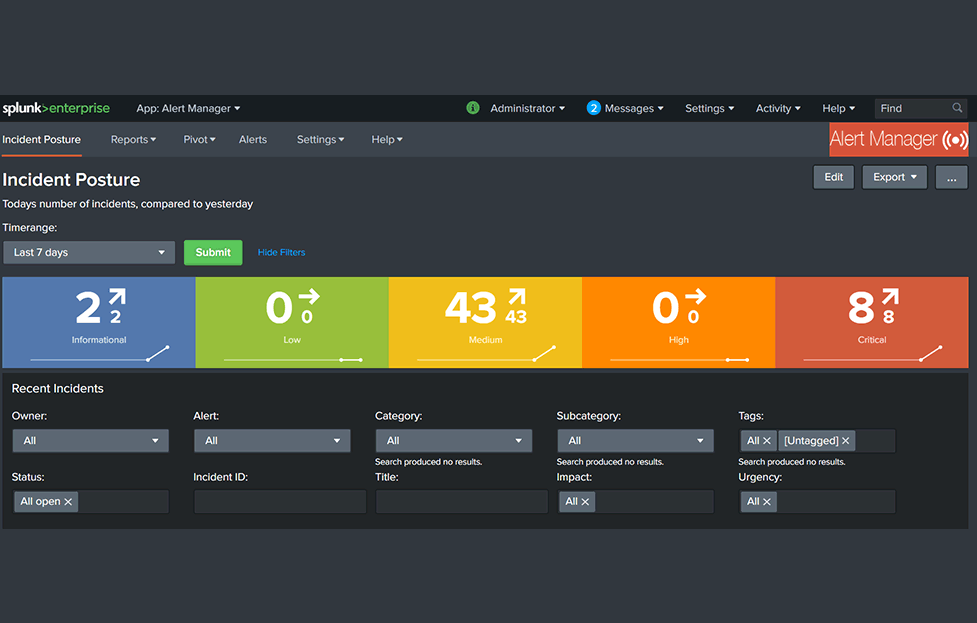The image size is (977, 623).
Task: Remove the All chip from Impact
Action: tap(585, 502)
